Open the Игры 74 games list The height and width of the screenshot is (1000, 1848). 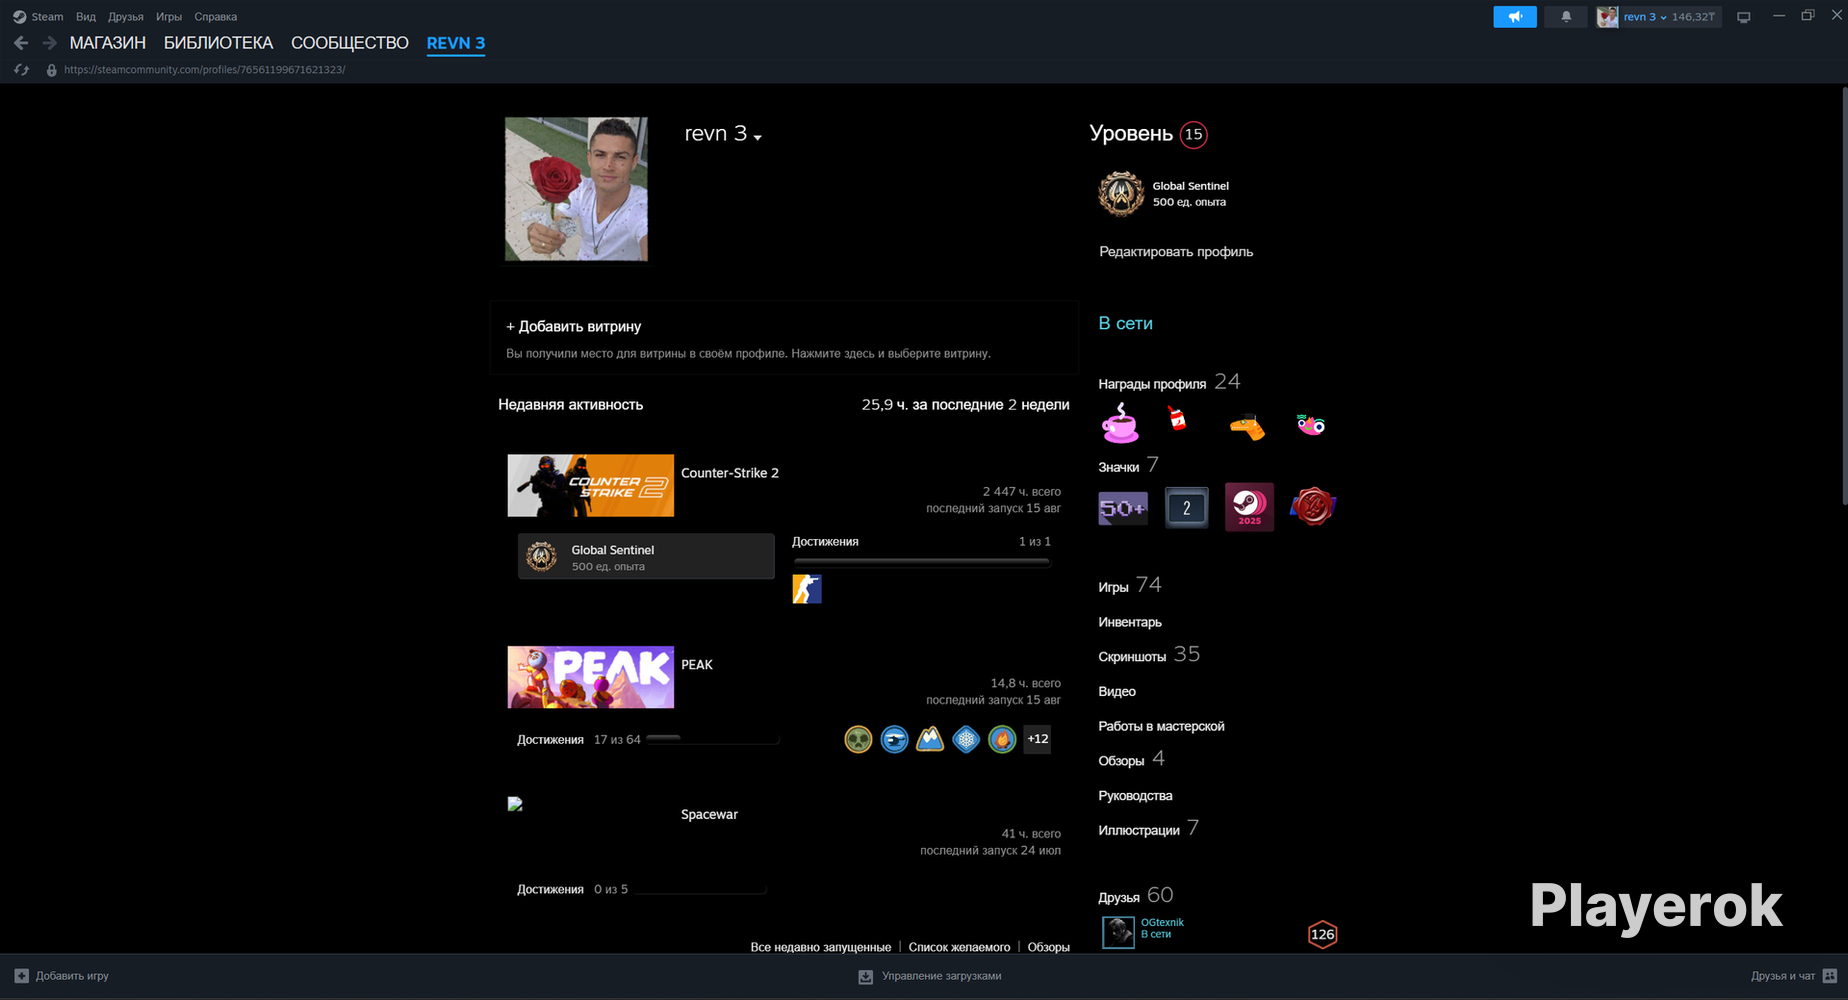coord(1130,585)
